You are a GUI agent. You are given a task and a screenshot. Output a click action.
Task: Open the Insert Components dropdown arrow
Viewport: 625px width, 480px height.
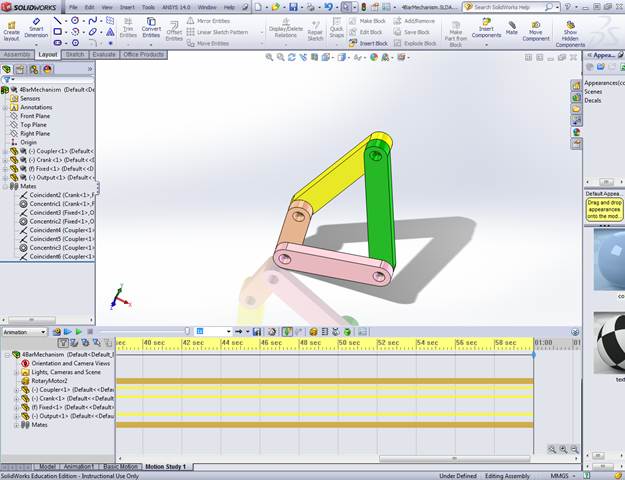point(486,44)
